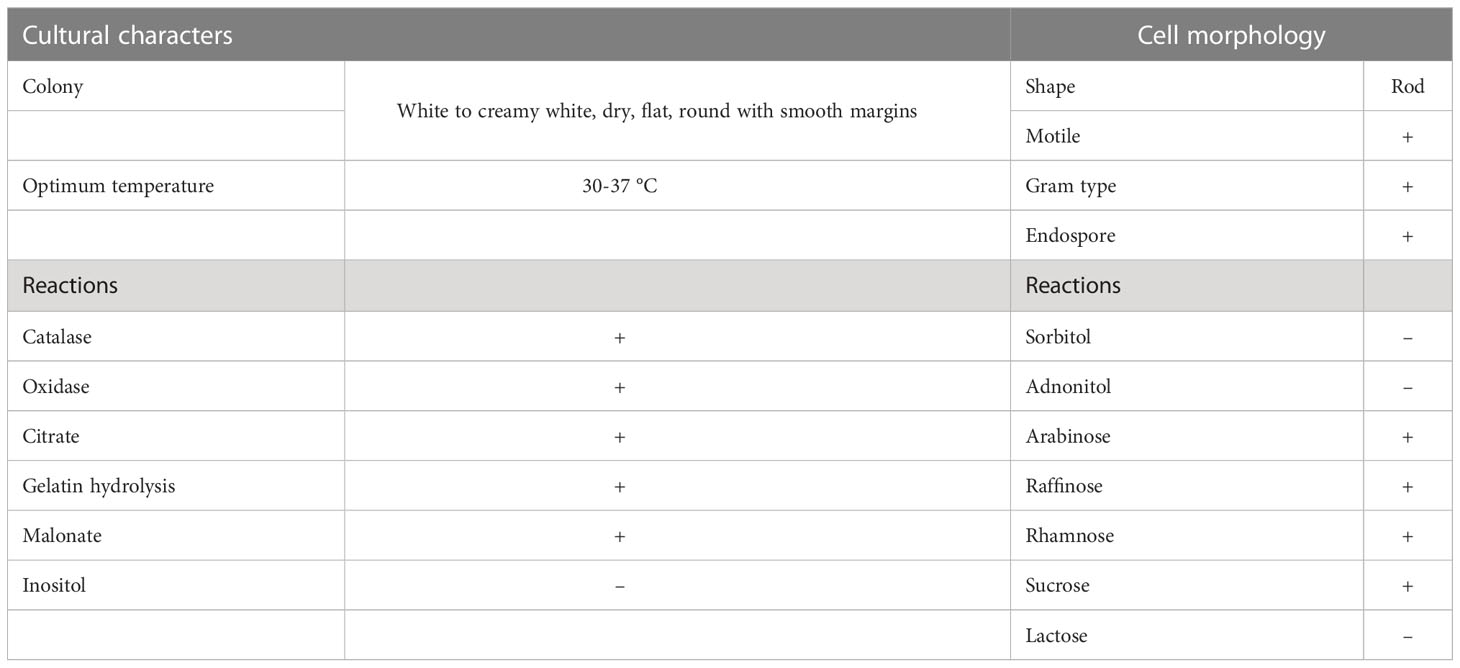Select the Lactose row label
1460x668 pixels.
1056,636
